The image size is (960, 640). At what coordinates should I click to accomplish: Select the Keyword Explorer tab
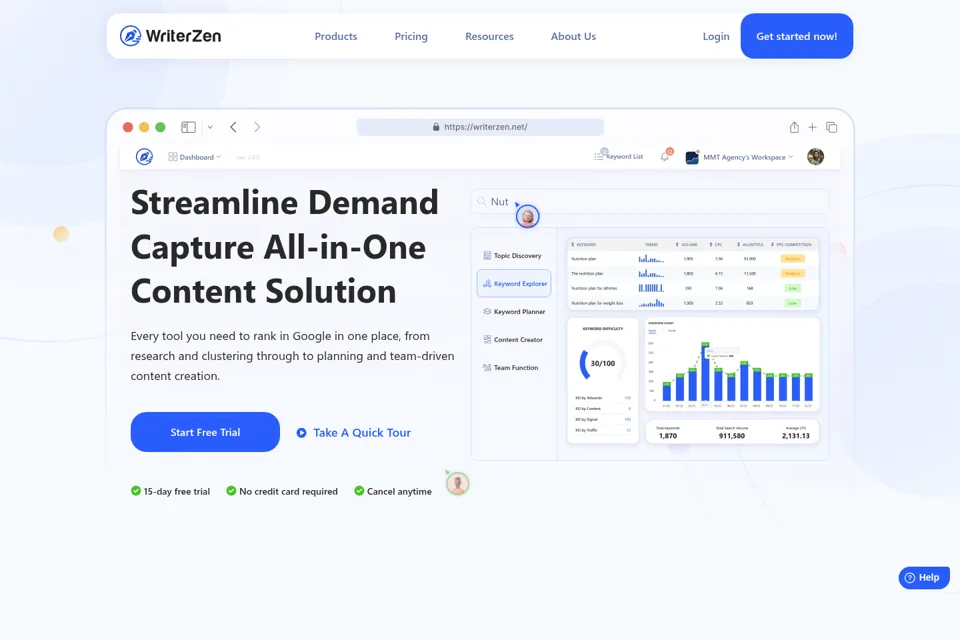tap(514, 284)
